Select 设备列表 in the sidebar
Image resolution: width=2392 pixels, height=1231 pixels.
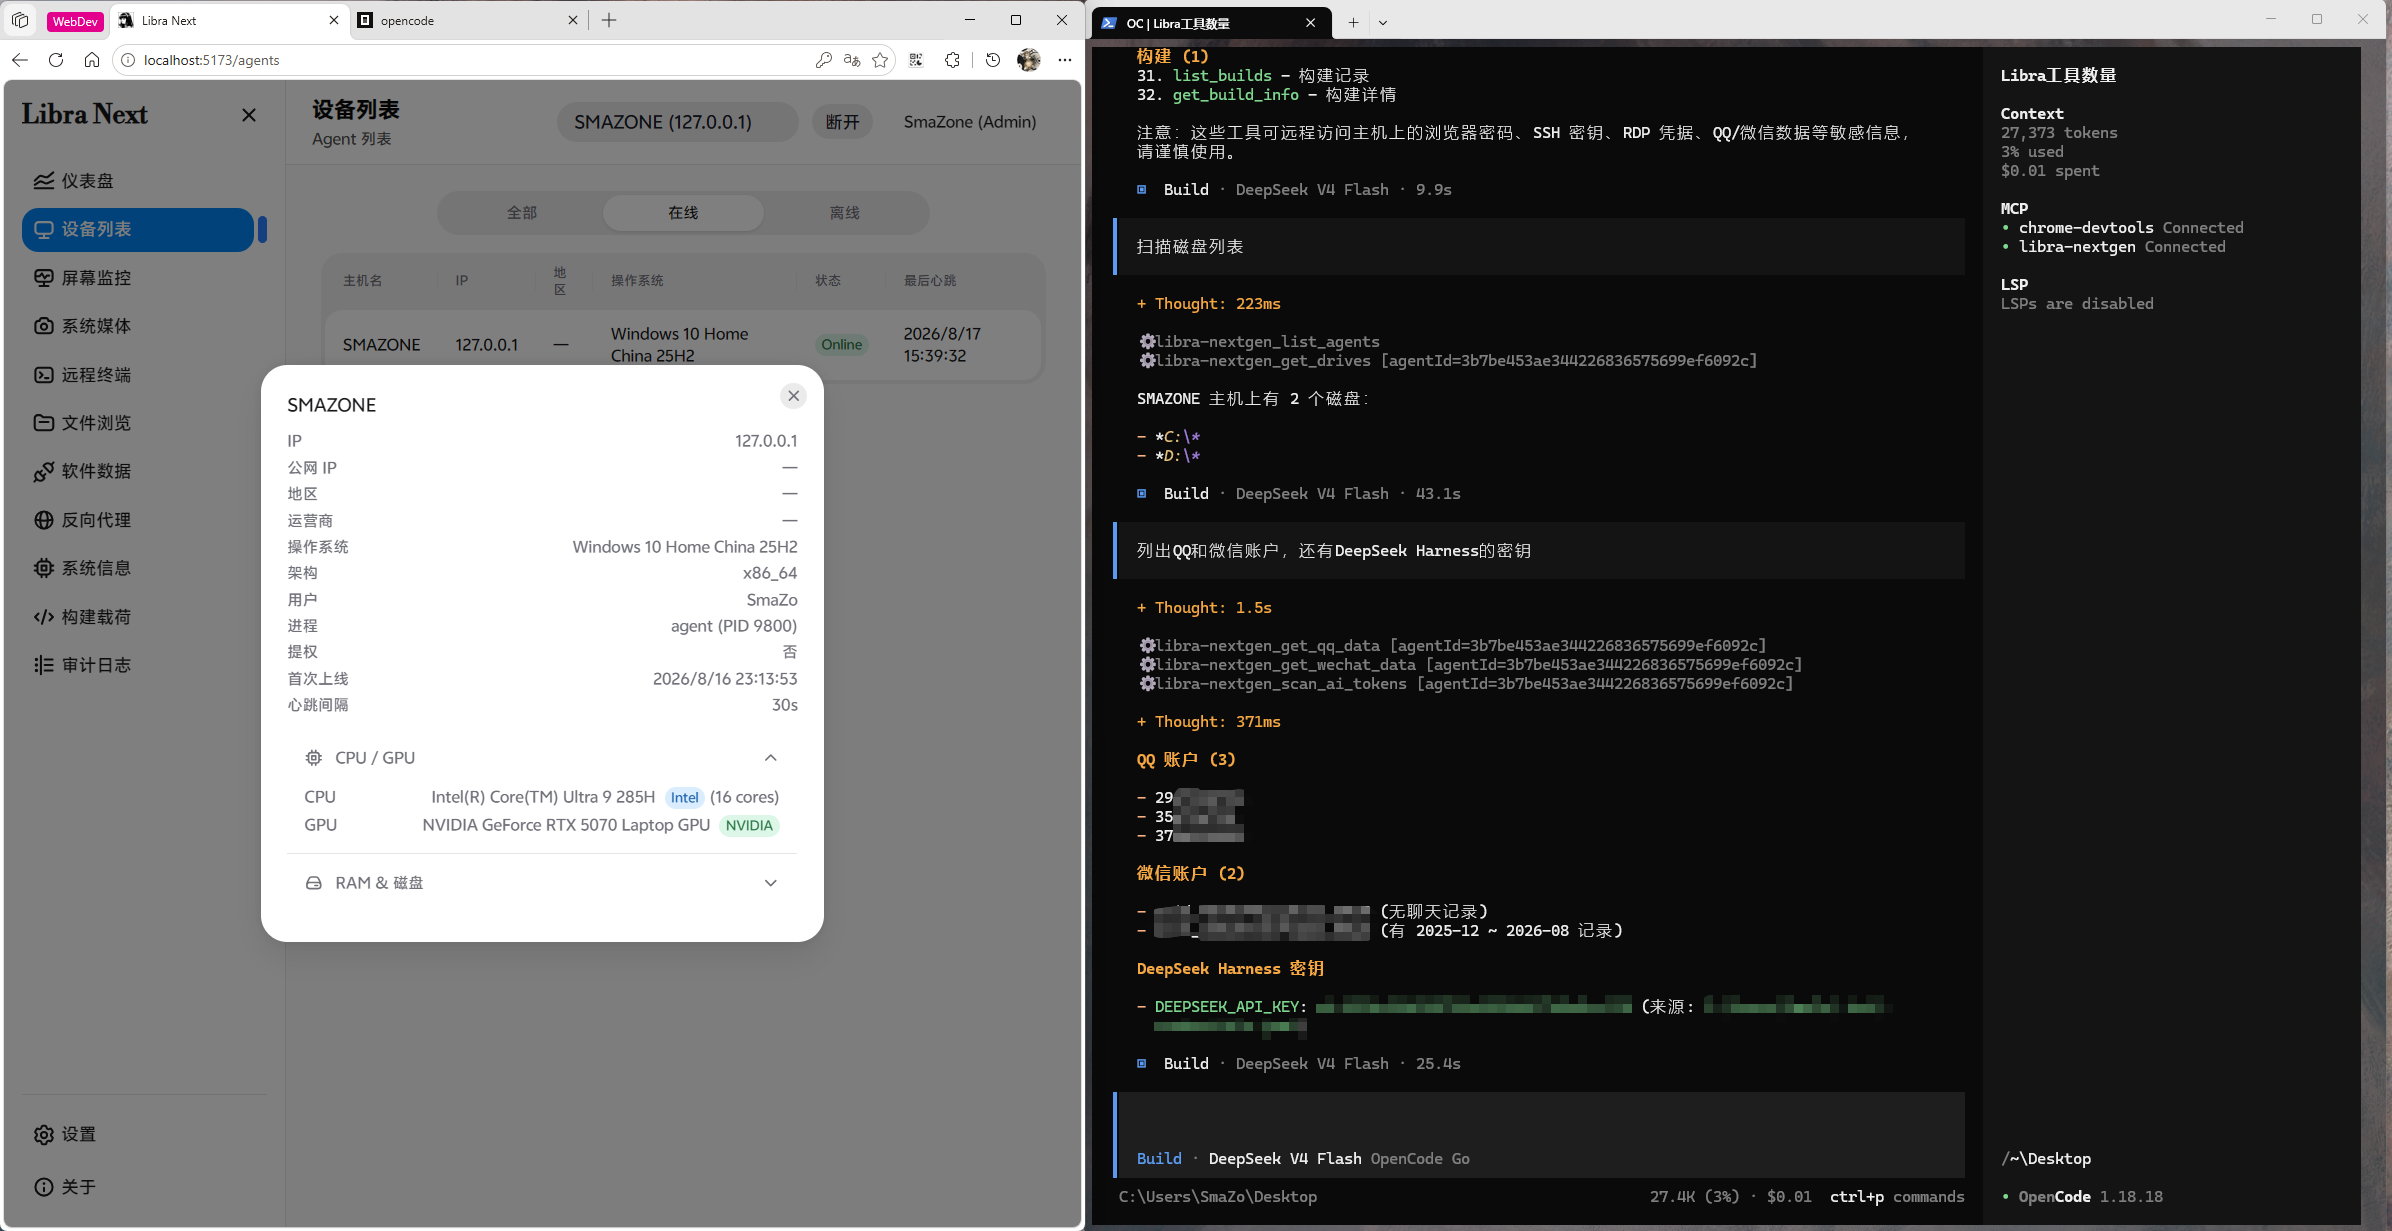pos(138,229)
